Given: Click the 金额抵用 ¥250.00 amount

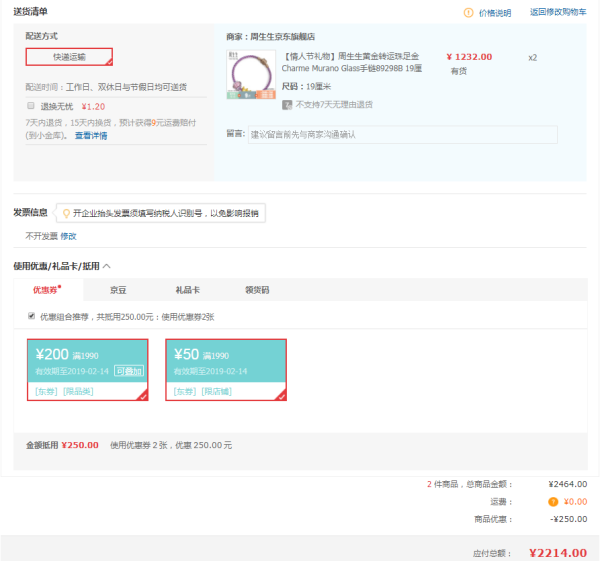Looking at the screenshot, I should (x=80, y=445).
